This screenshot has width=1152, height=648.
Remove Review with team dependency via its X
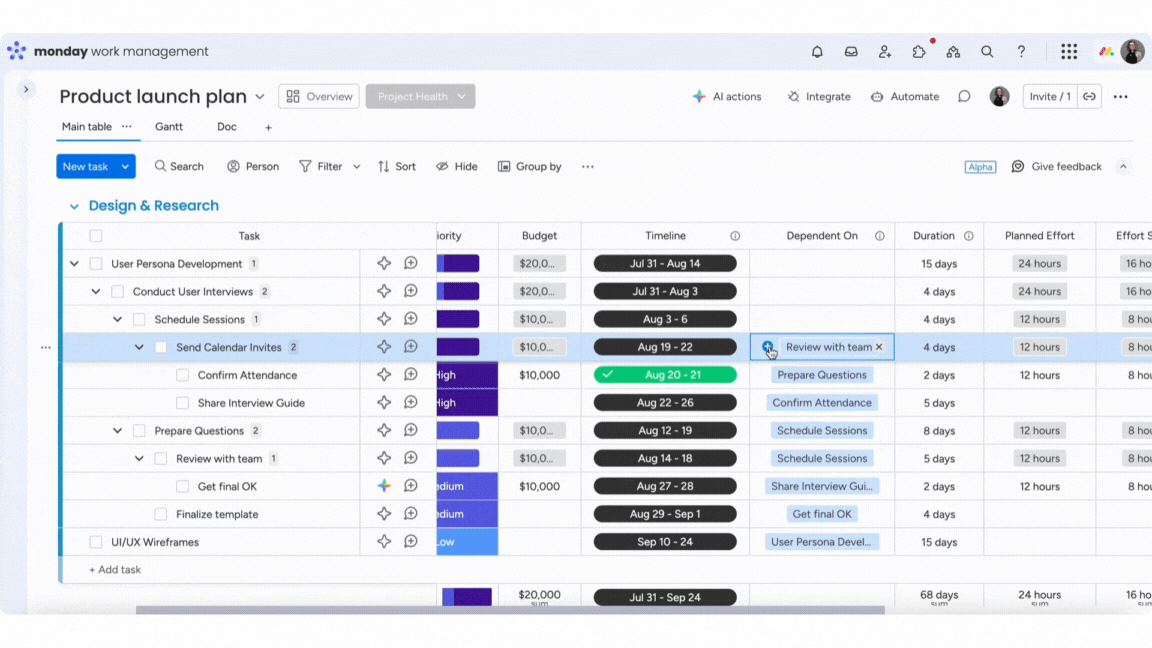pos(879,347)
